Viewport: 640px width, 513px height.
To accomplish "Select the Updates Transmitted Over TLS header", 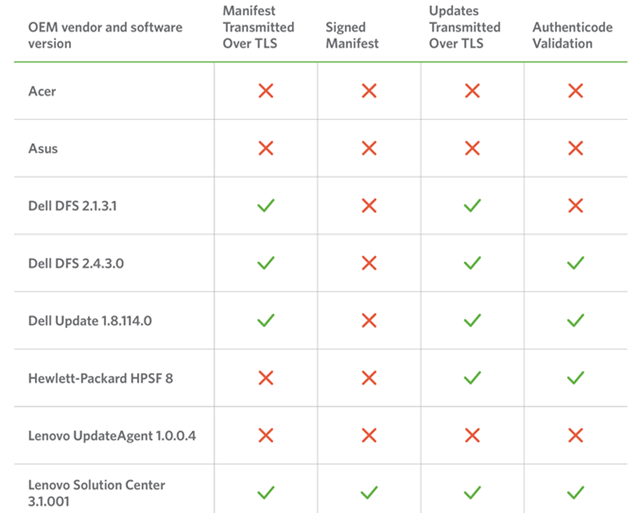I will [464, 27].
